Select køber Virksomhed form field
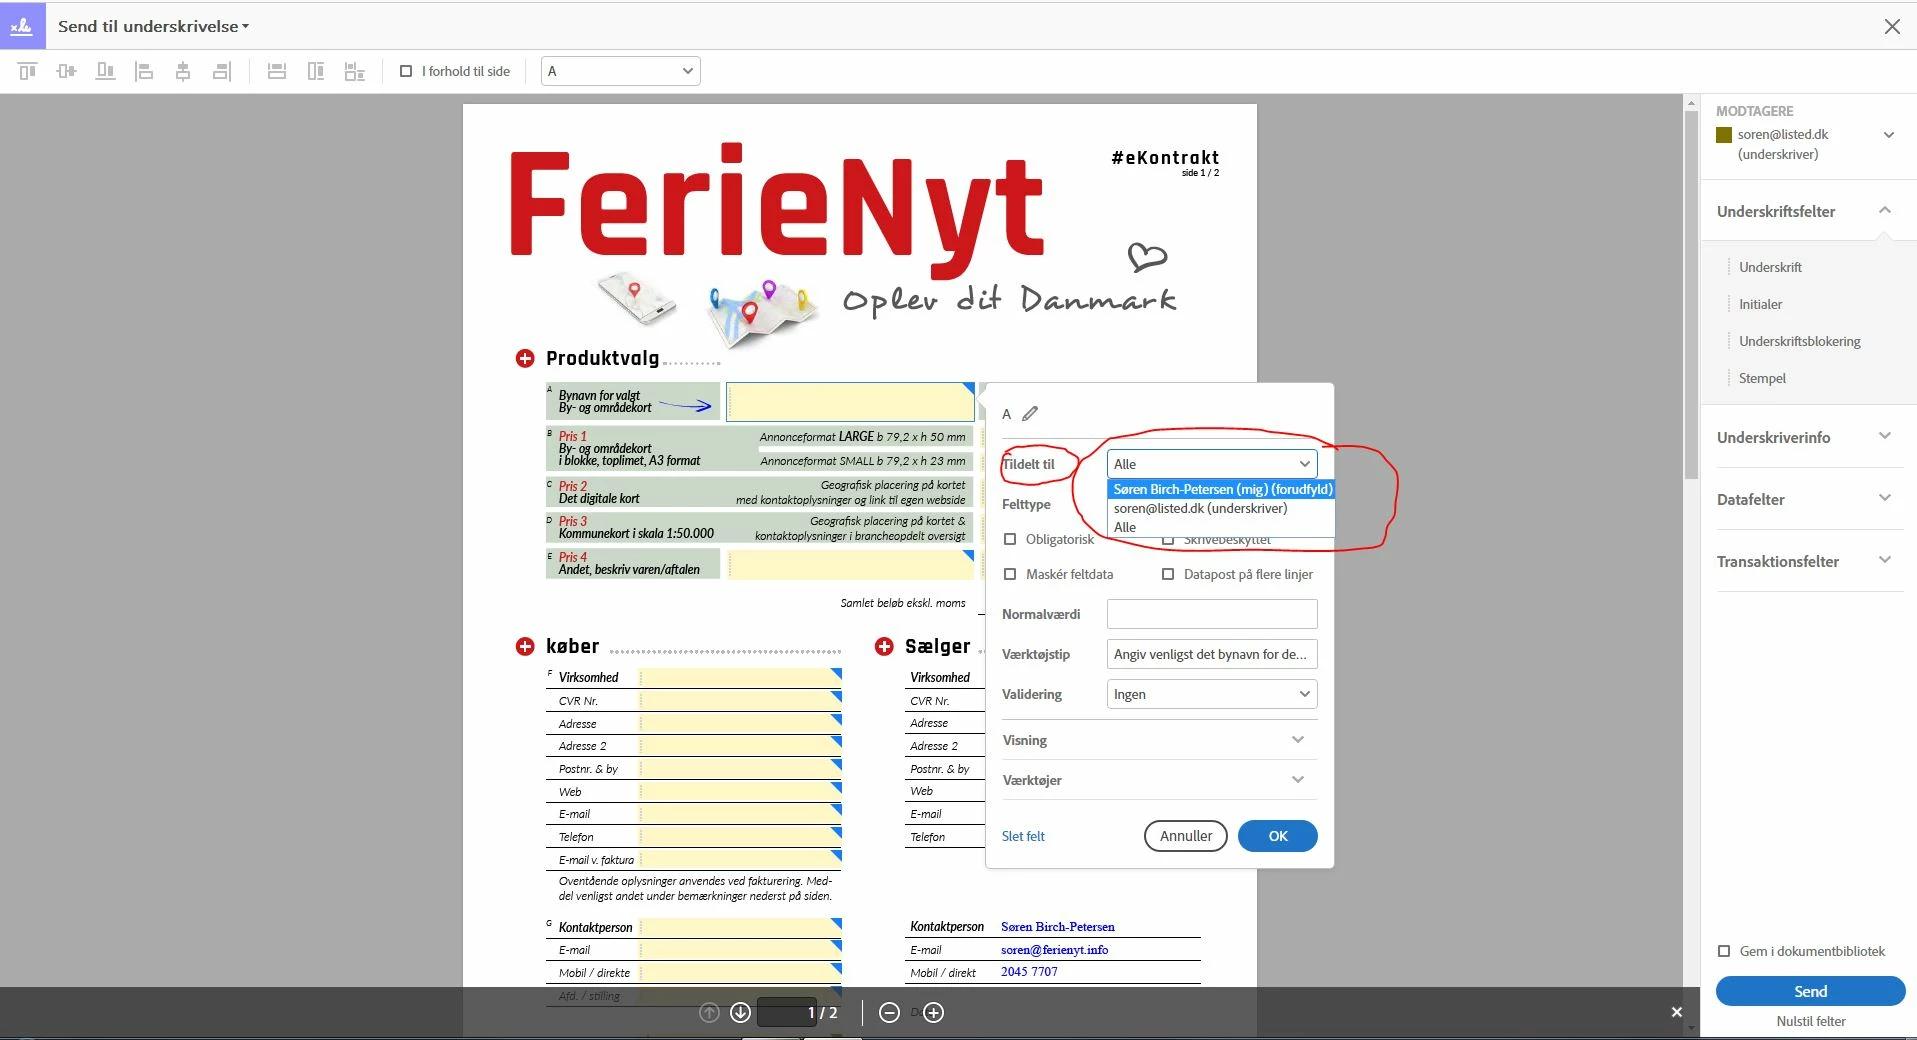This screenshot has width=1917, height=1040. tap(740, 677)
